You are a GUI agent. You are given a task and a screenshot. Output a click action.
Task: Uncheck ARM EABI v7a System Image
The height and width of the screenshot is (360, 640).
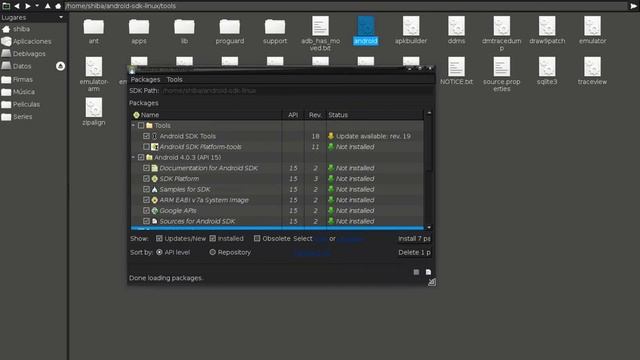tap(146, 200)
